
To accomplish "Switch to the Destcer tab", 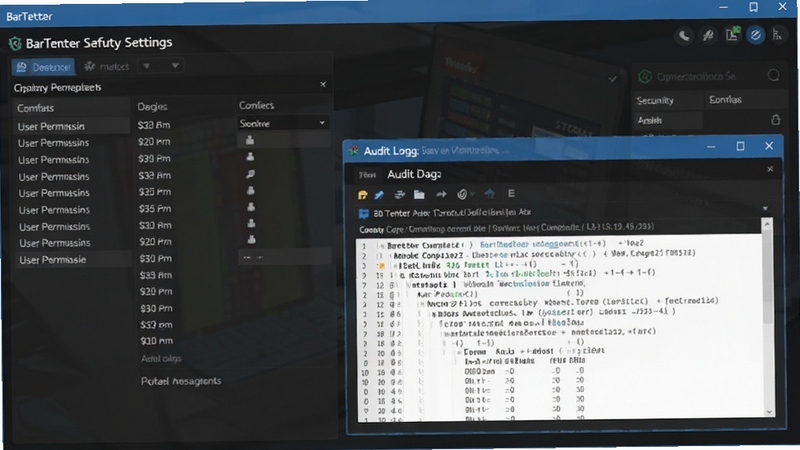I will coord(43,67).
